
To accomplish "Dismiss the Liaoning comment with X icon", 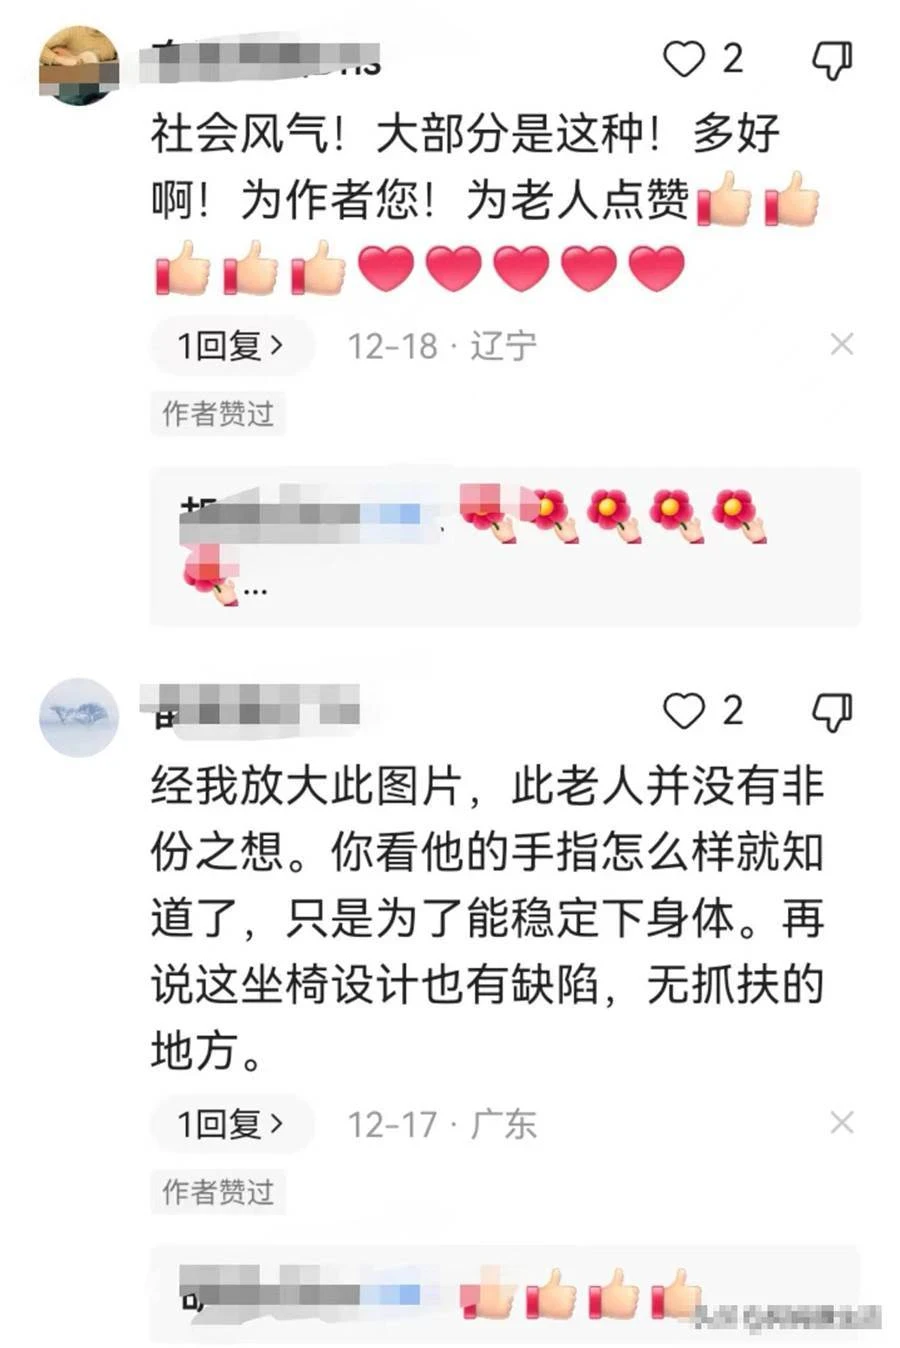I will click(842, 345).
